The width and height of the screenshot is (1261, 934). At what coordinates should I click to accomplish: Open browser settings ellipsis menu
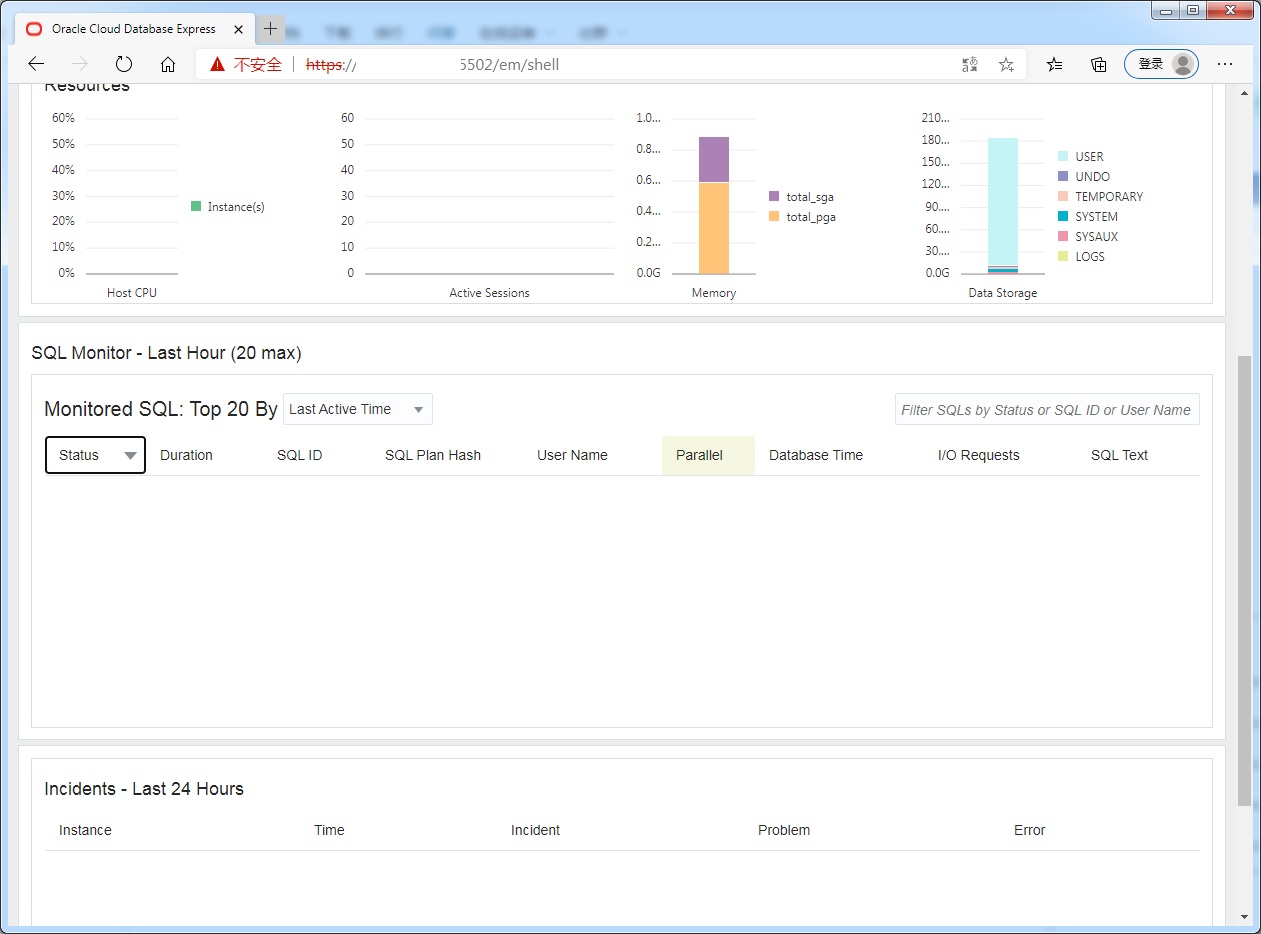pyautogui.click(x=1224, y=64)
